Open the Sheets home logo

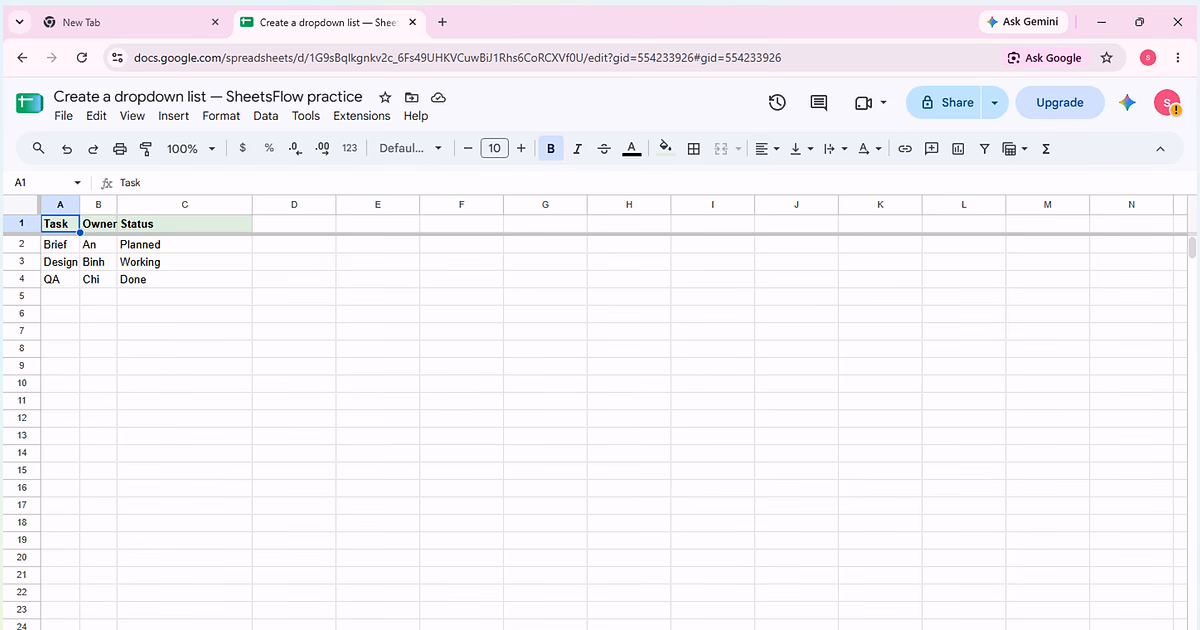coord(30,103)
